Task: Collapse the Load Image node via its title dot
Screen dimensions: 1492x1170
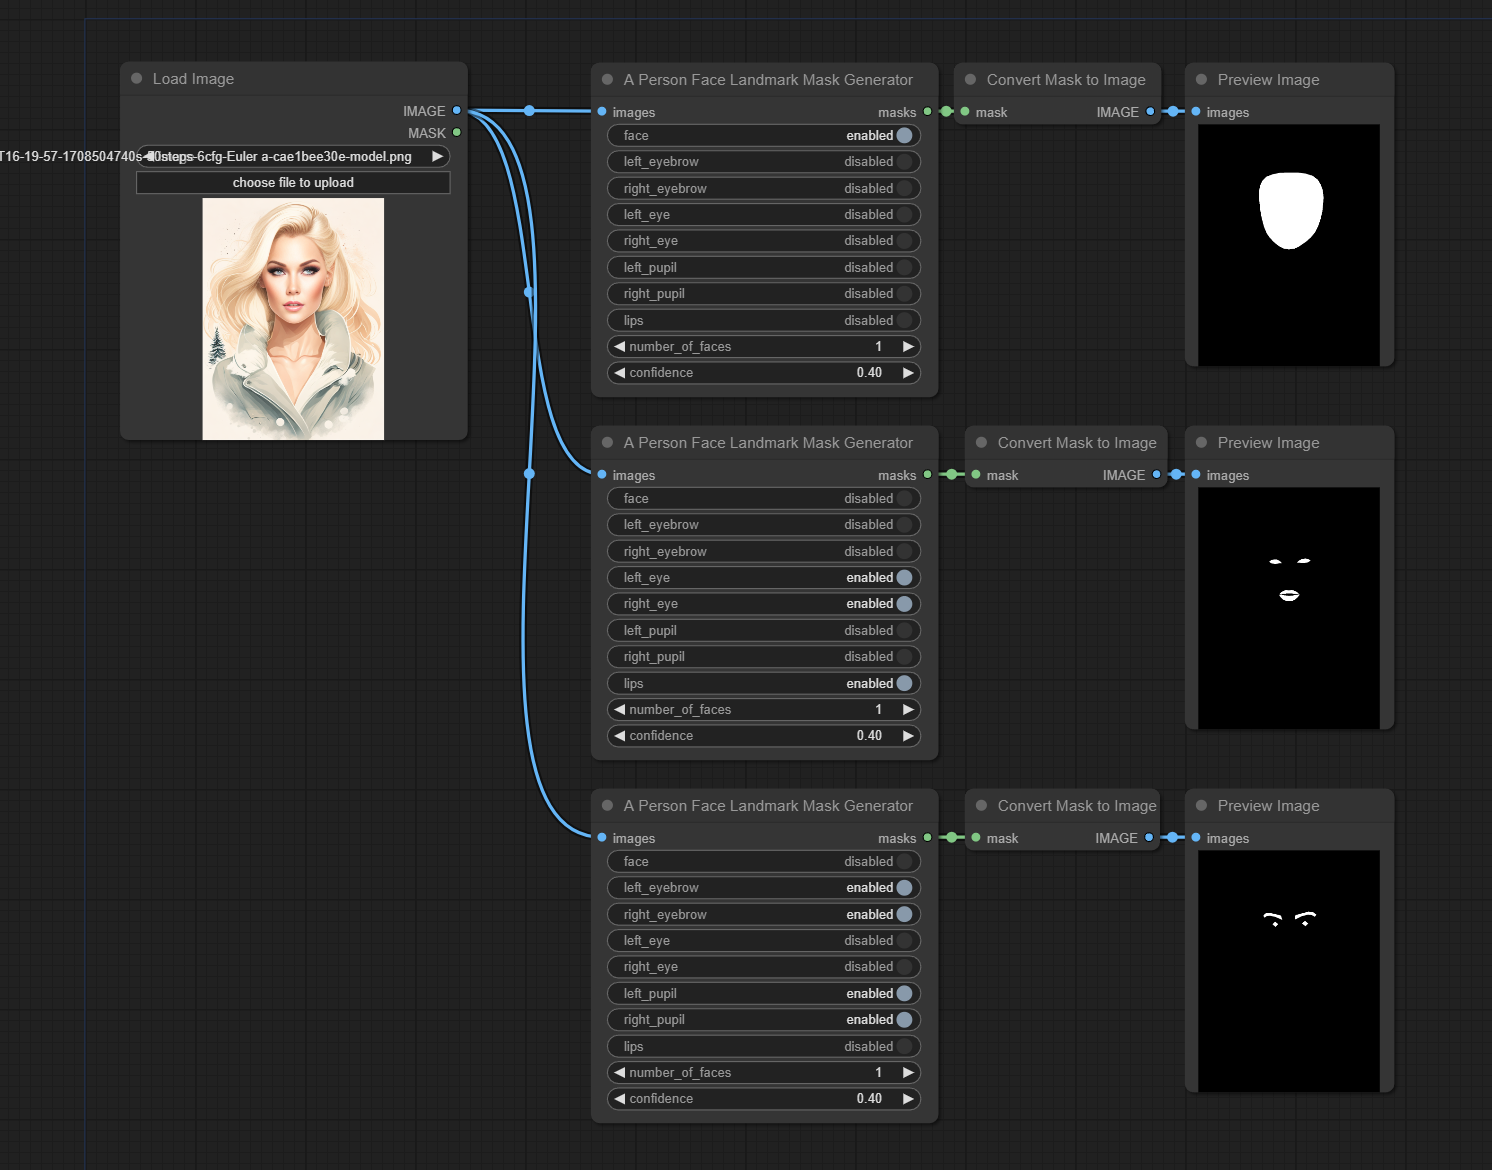Action: coord(137,79)
